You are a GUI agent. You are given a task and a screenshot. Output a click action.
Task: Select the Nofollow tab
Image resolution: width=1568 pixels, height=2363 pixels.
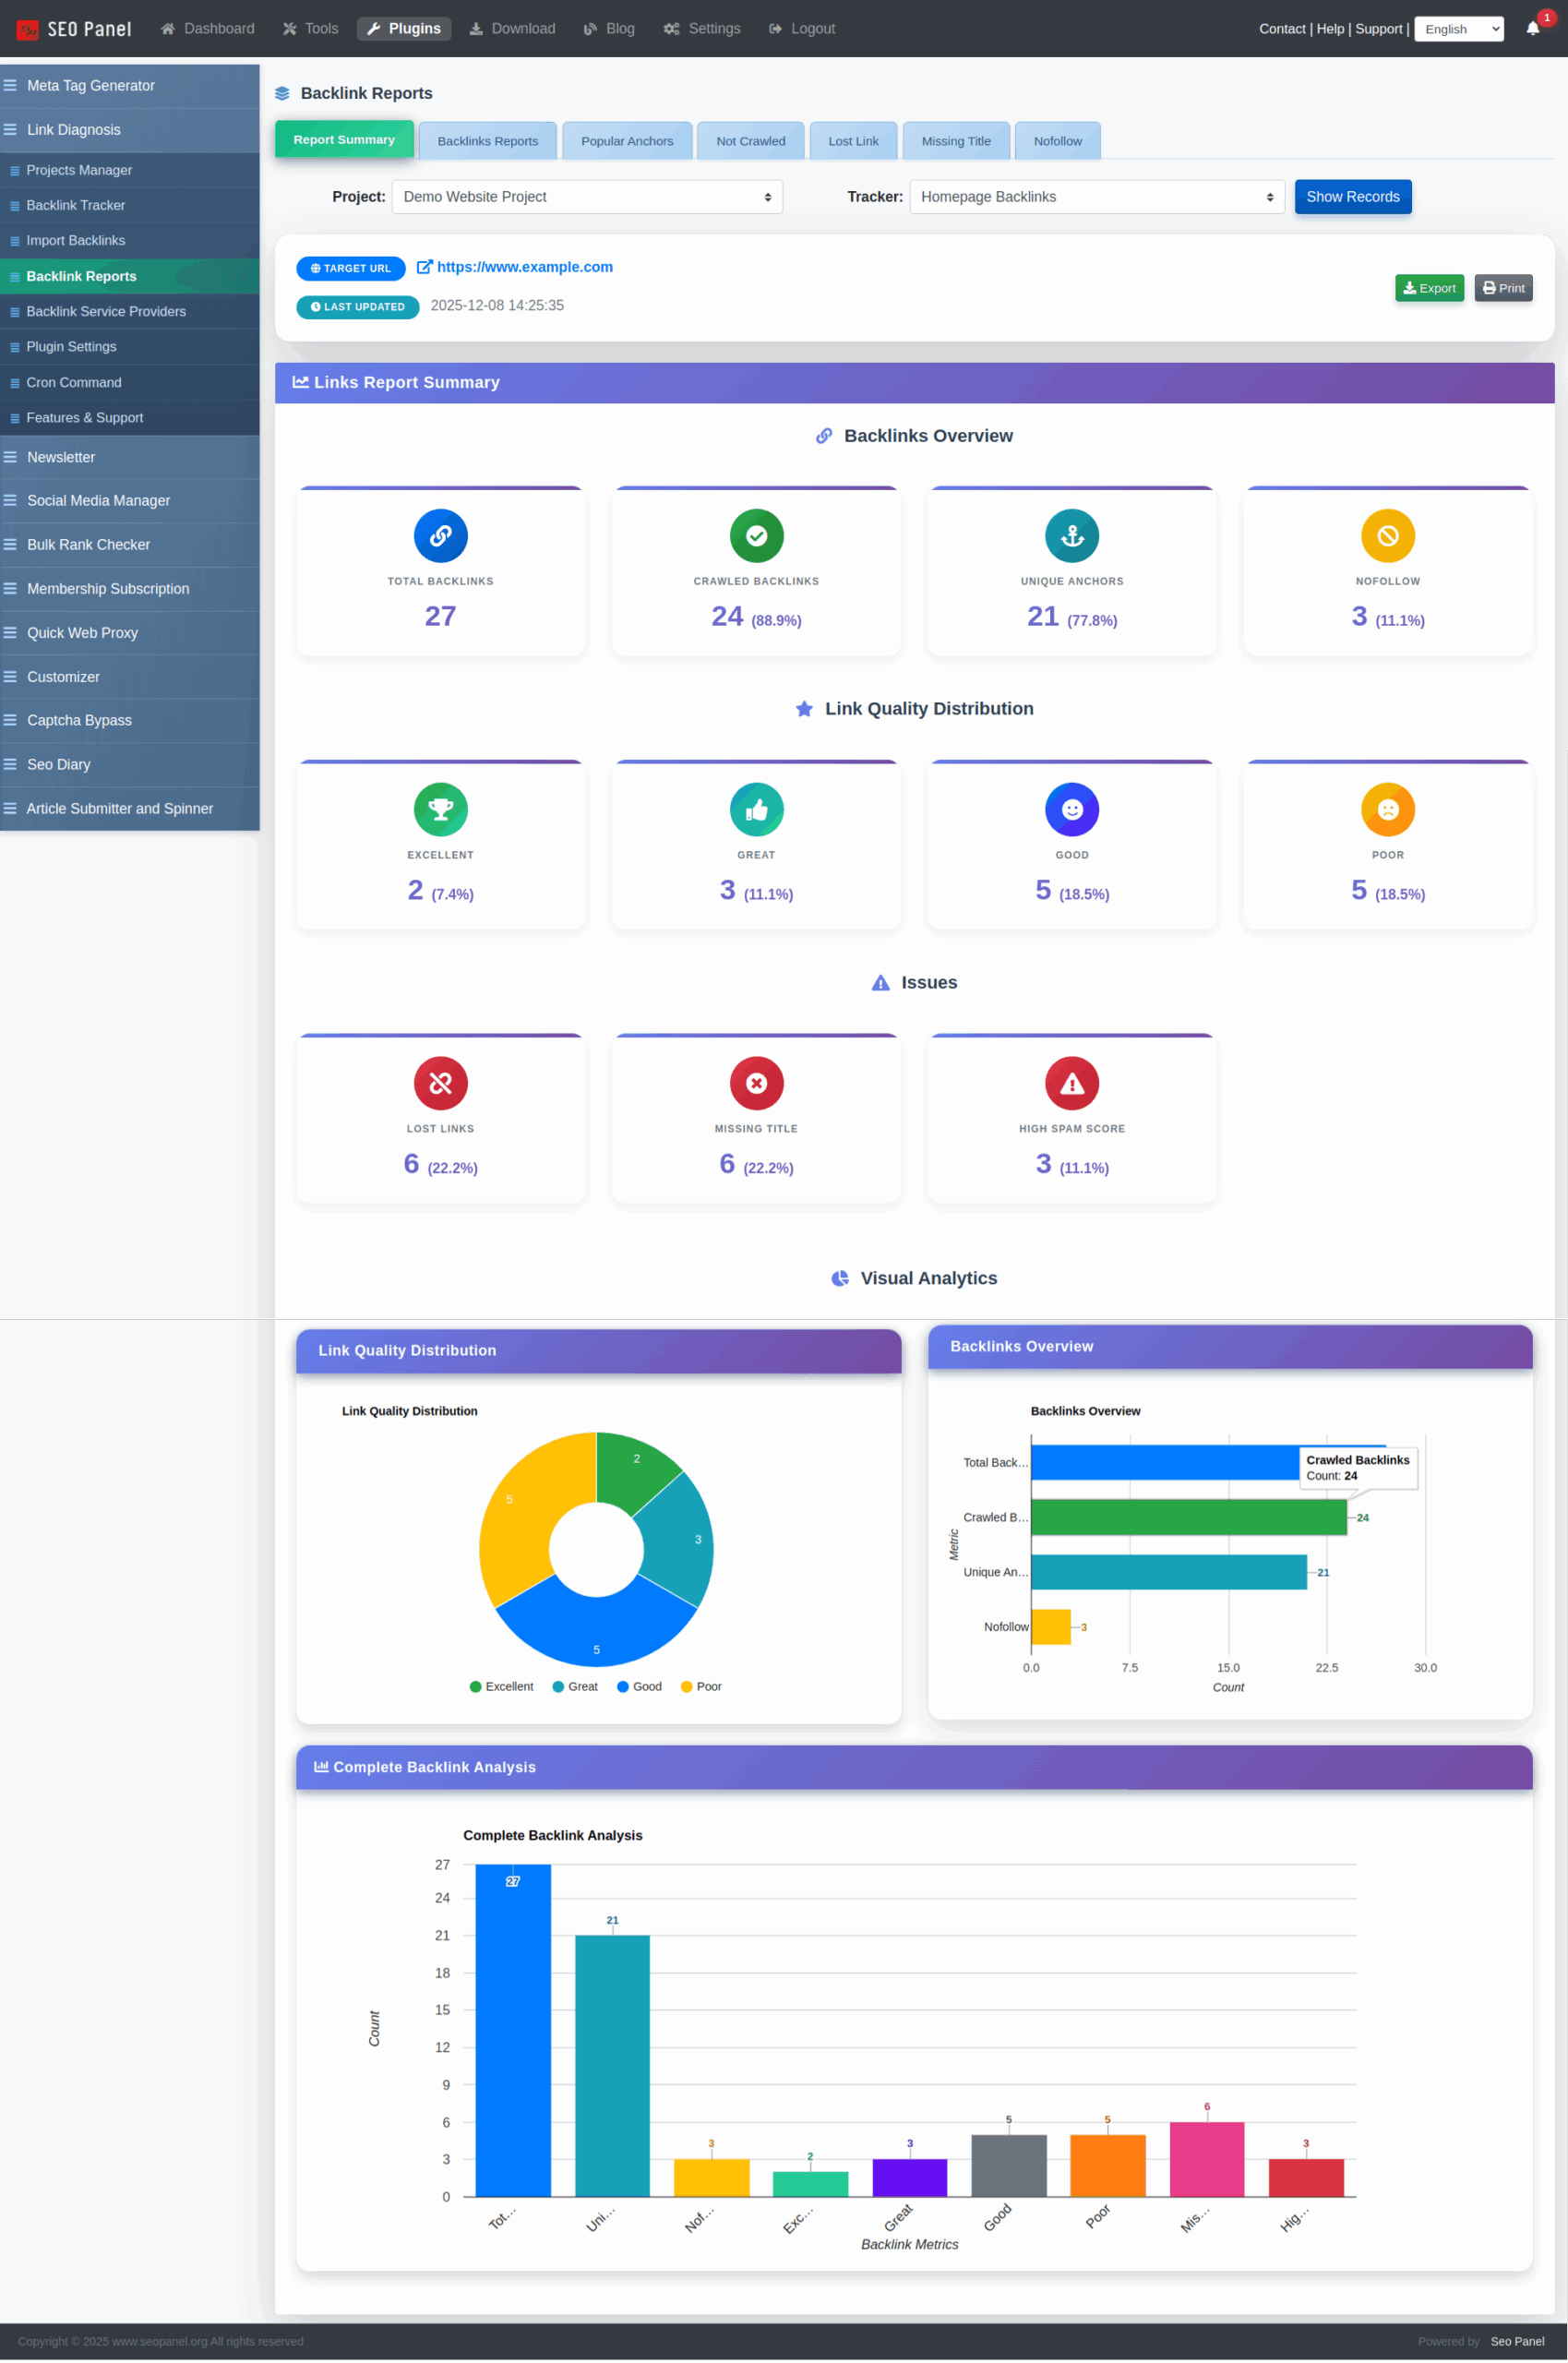[x=1058, y=141]
